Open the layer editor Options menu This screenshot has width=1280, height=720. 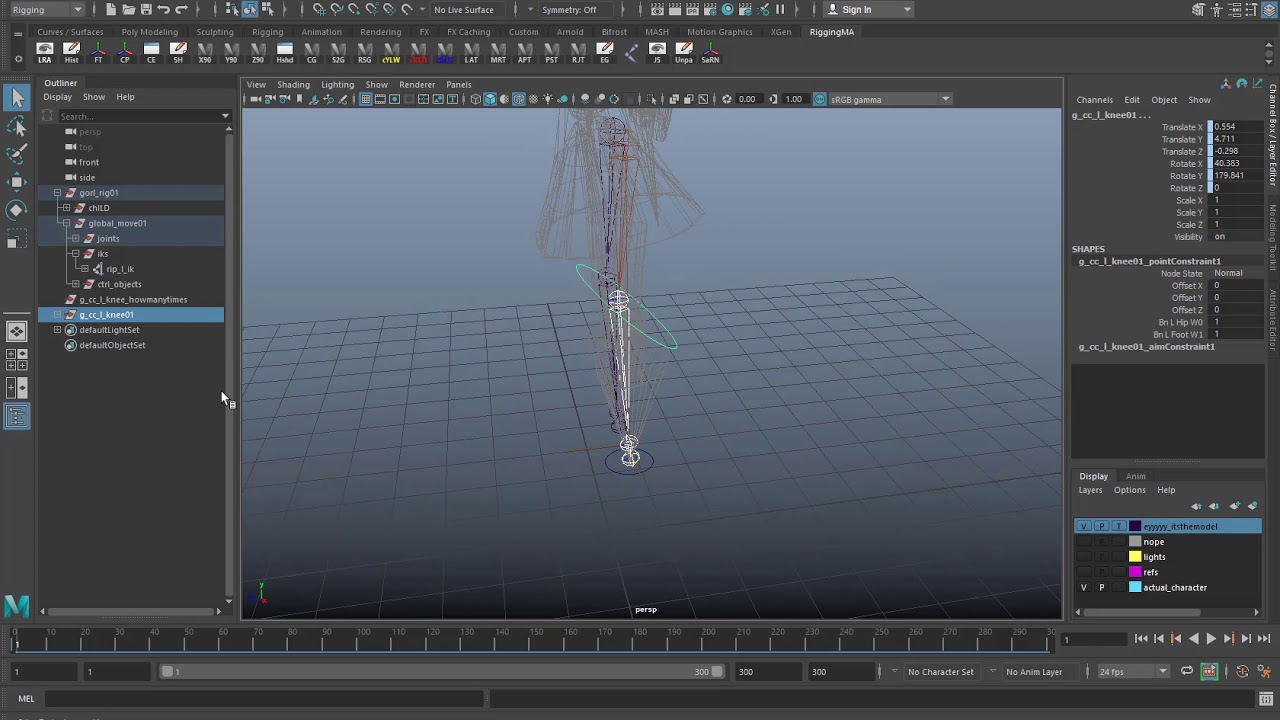[x=1129, y=490]
